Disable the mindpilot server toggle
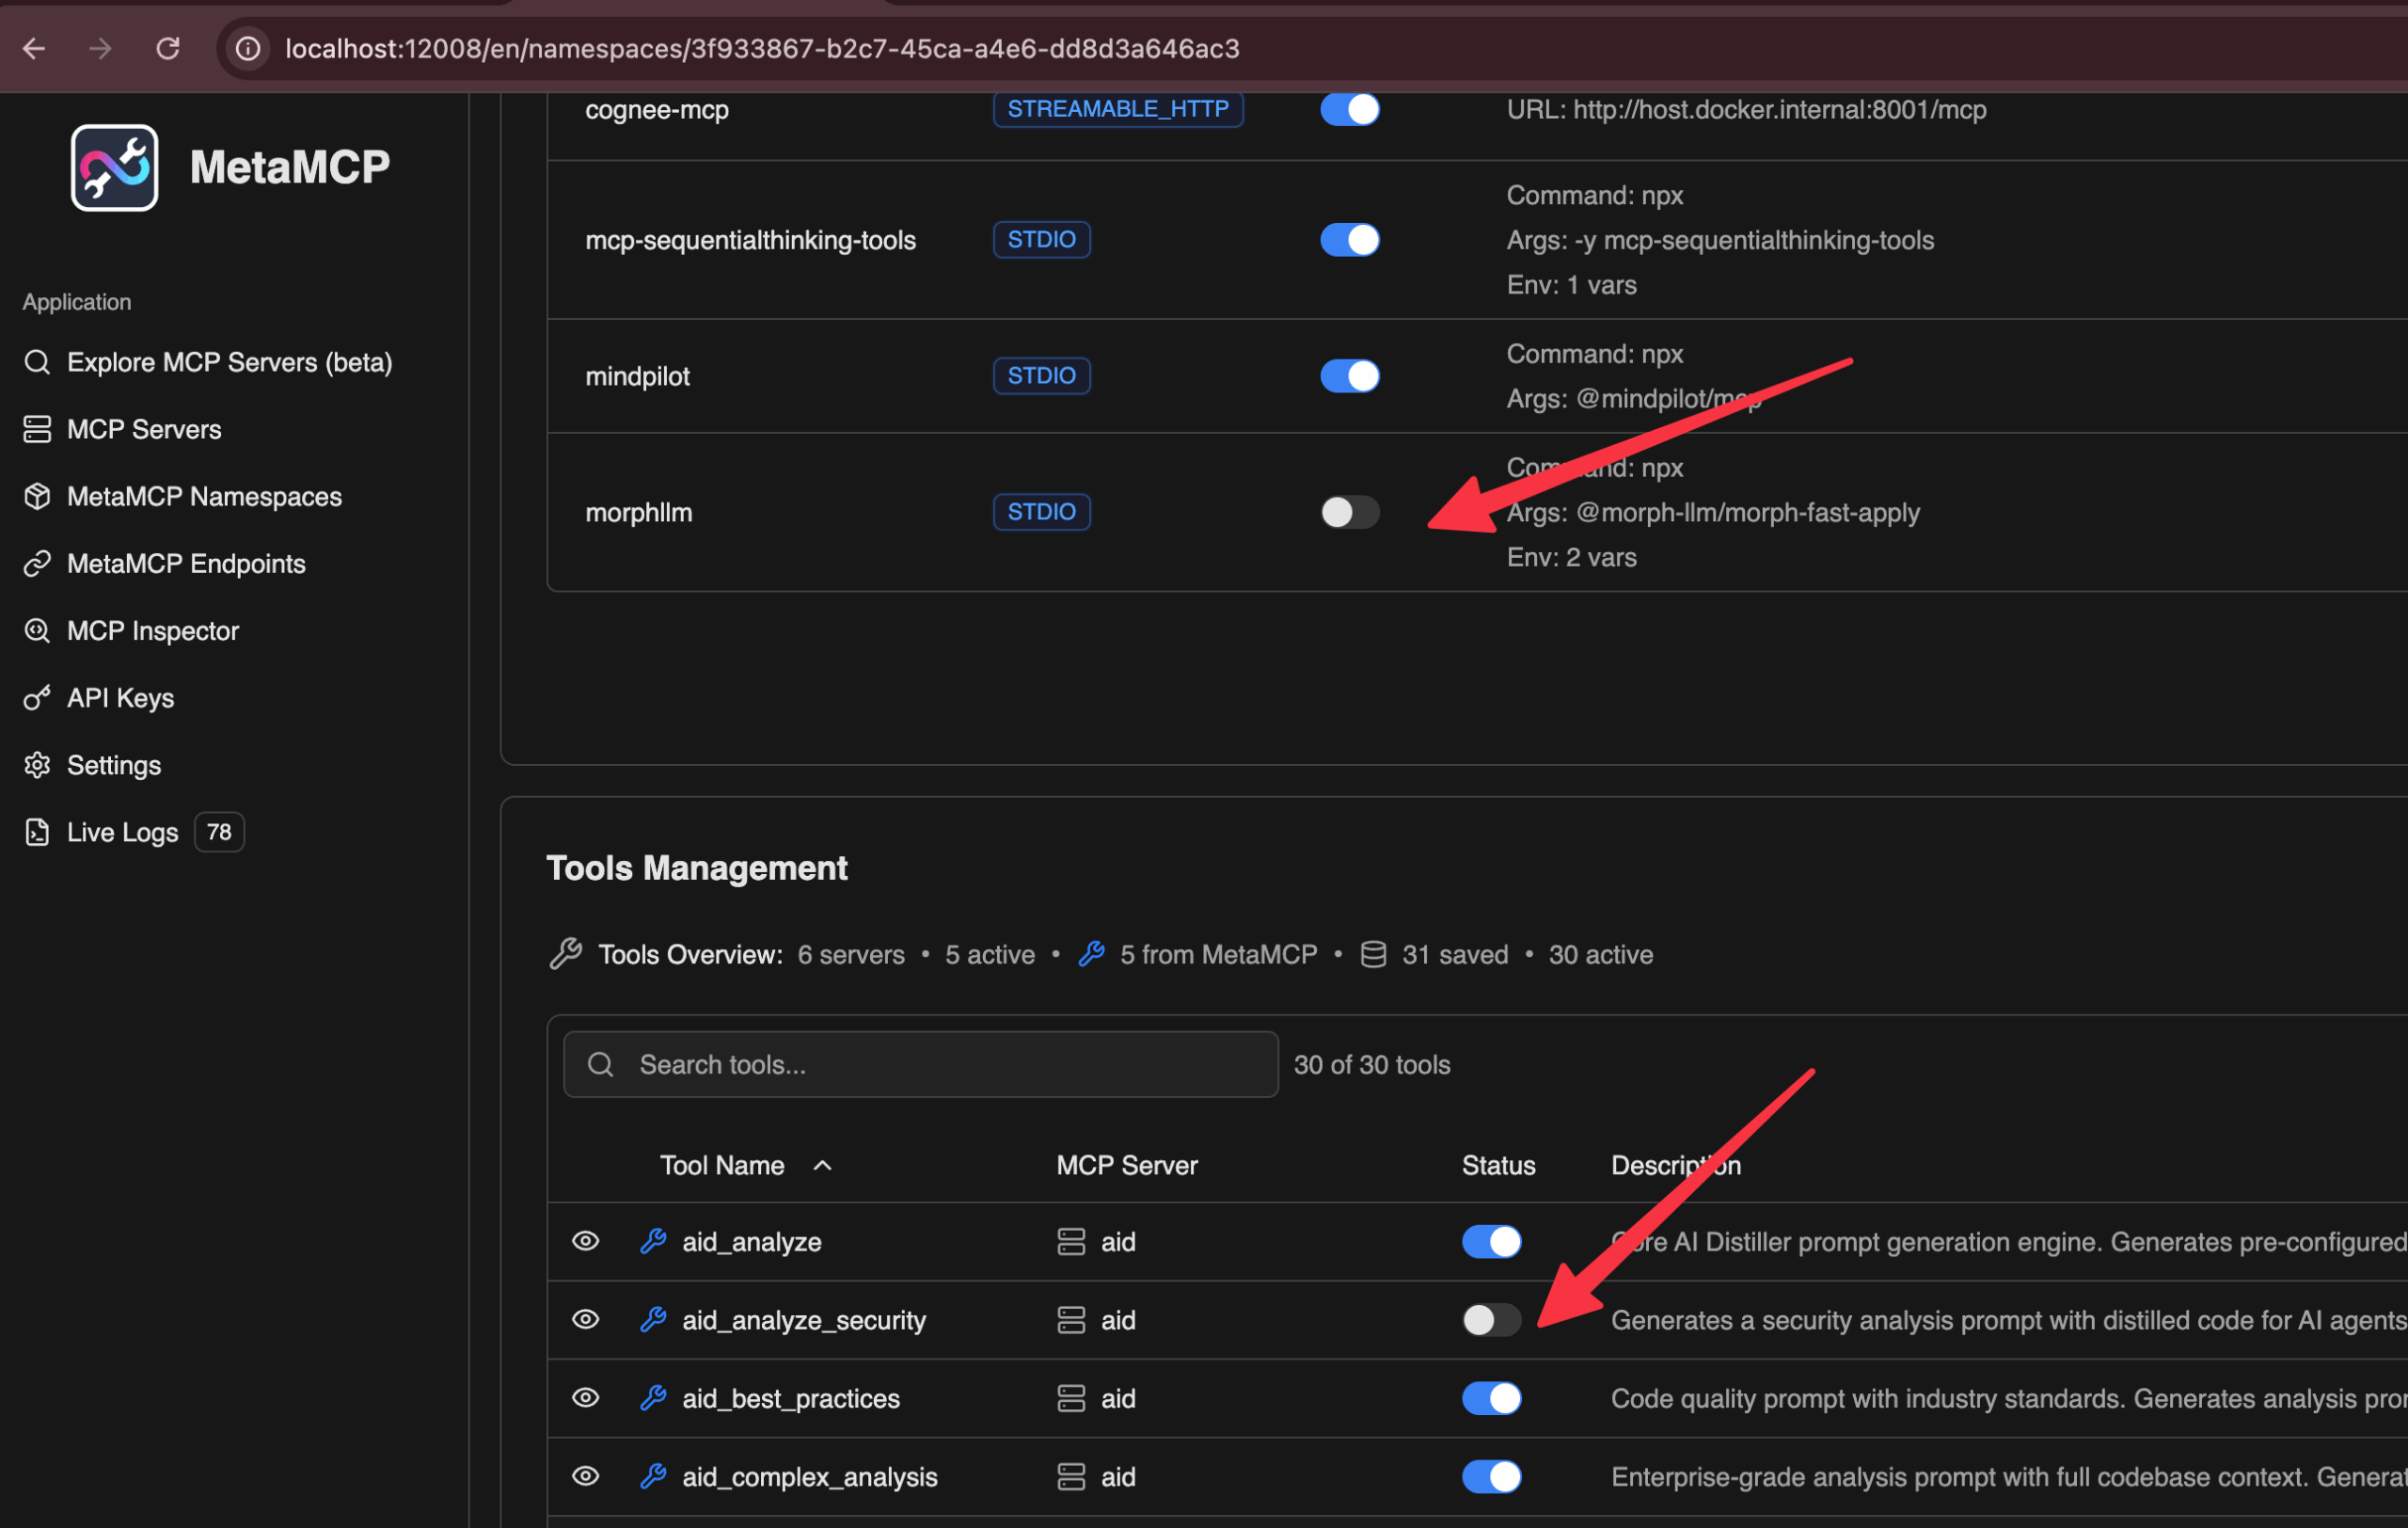This screenshot has height=1528, width=2408. pos(1349,376)
